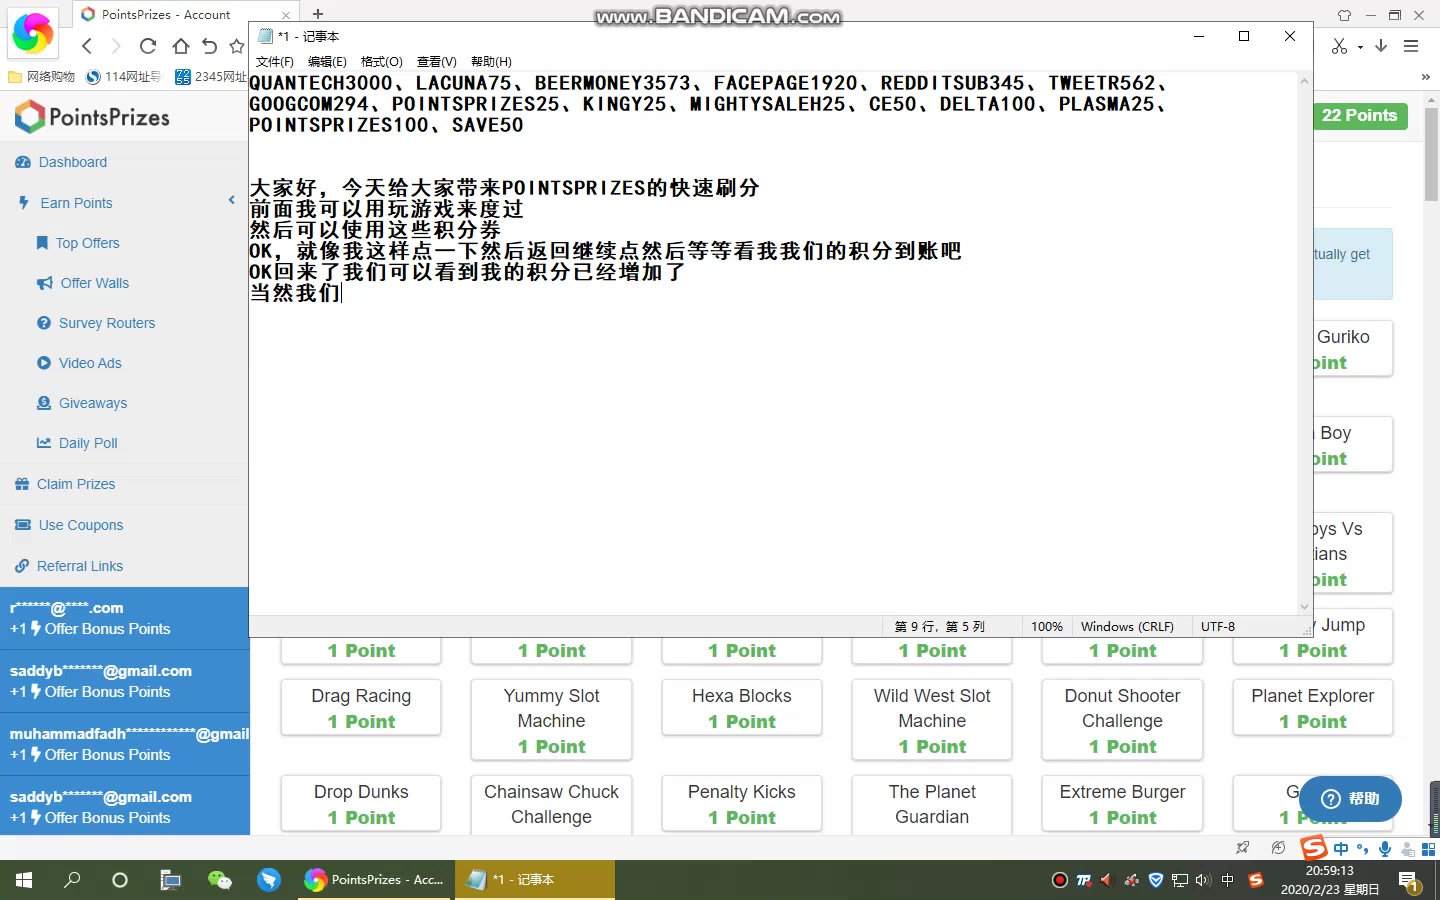Screen dimensions: 1440x900
Task: Open Earn Points menu item
Action: pyautogui.click(x=76, y=203)
